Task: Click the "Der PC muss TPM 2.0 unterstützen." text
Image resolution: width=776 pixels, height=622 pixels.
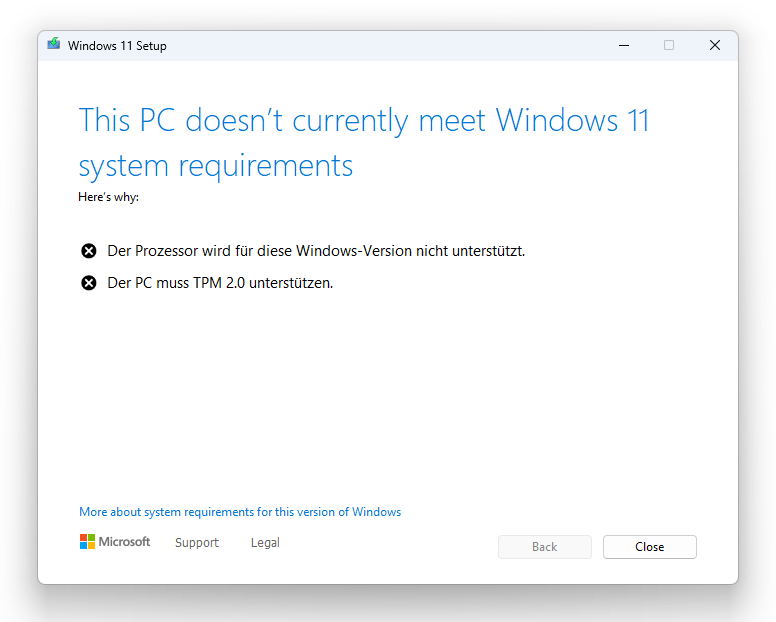Action: (x=220, y=283)
